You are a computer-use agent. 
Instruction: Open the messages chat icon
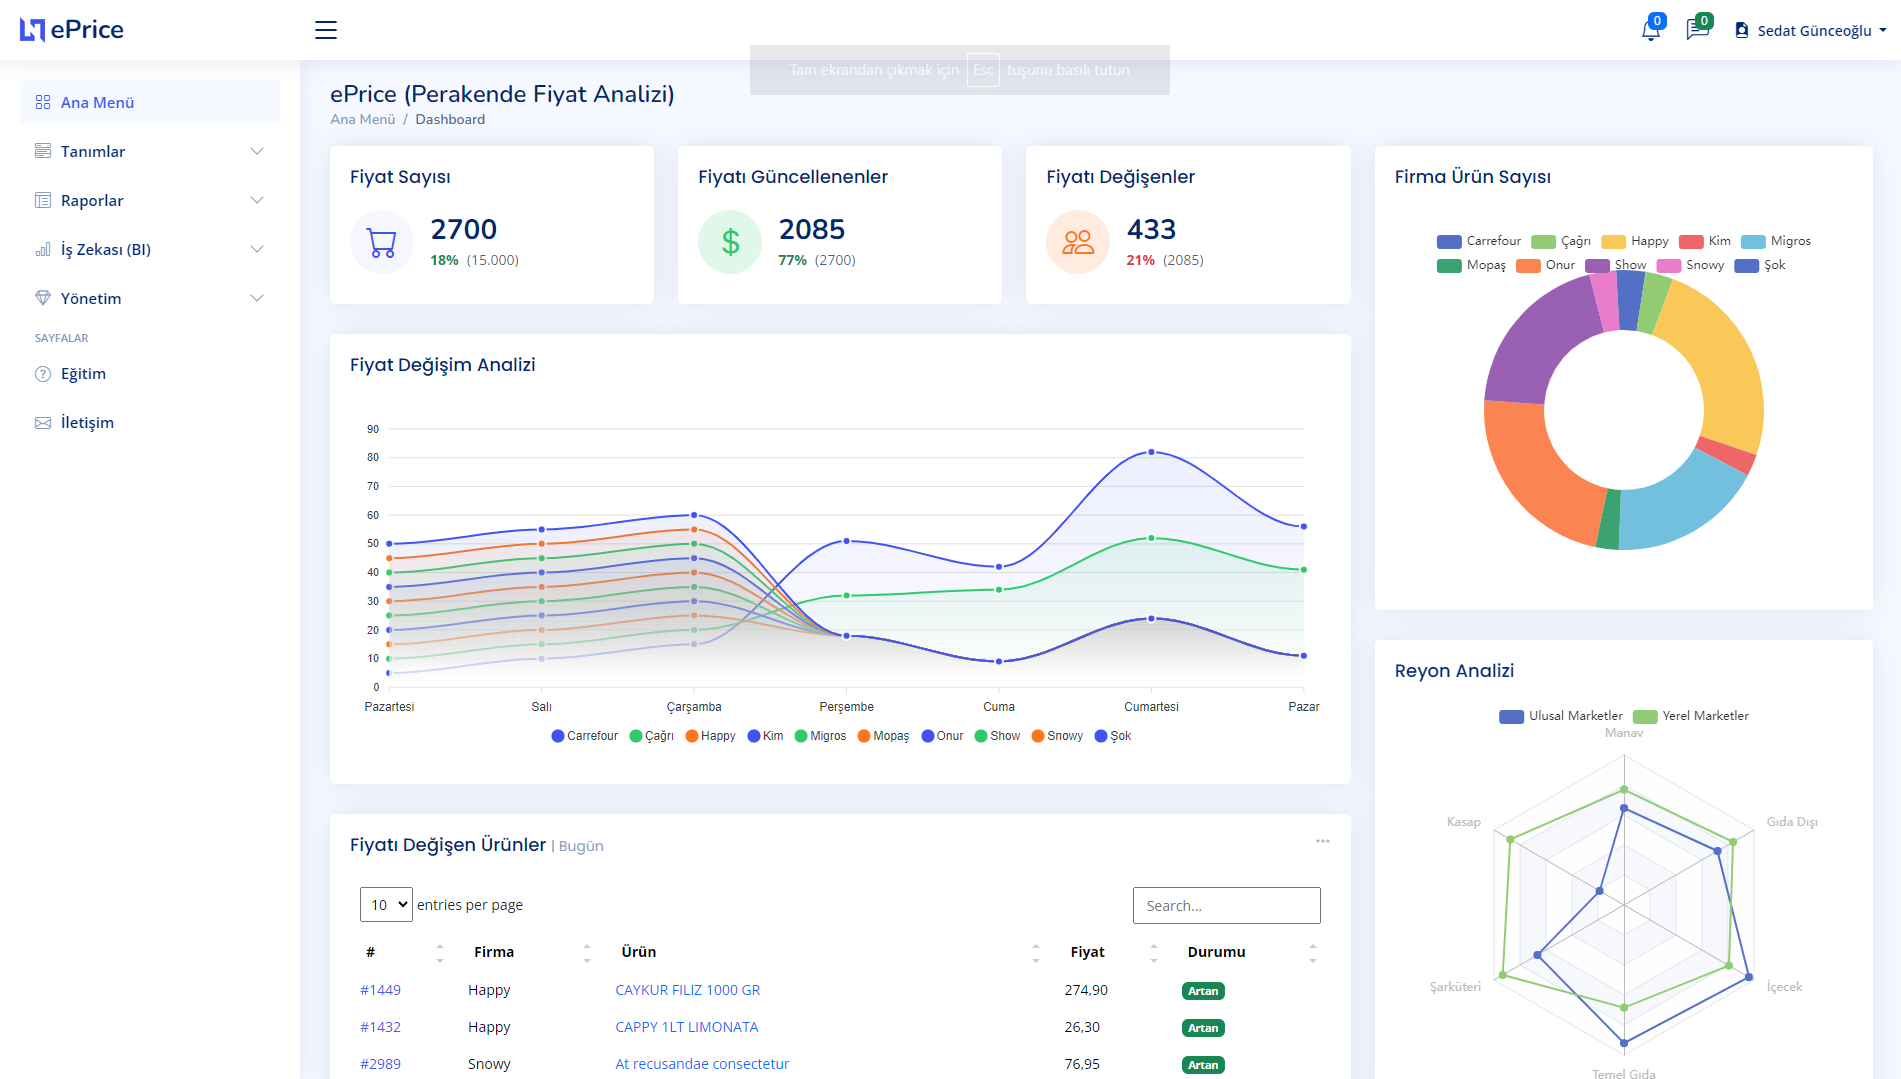(x=1697, y=30)
